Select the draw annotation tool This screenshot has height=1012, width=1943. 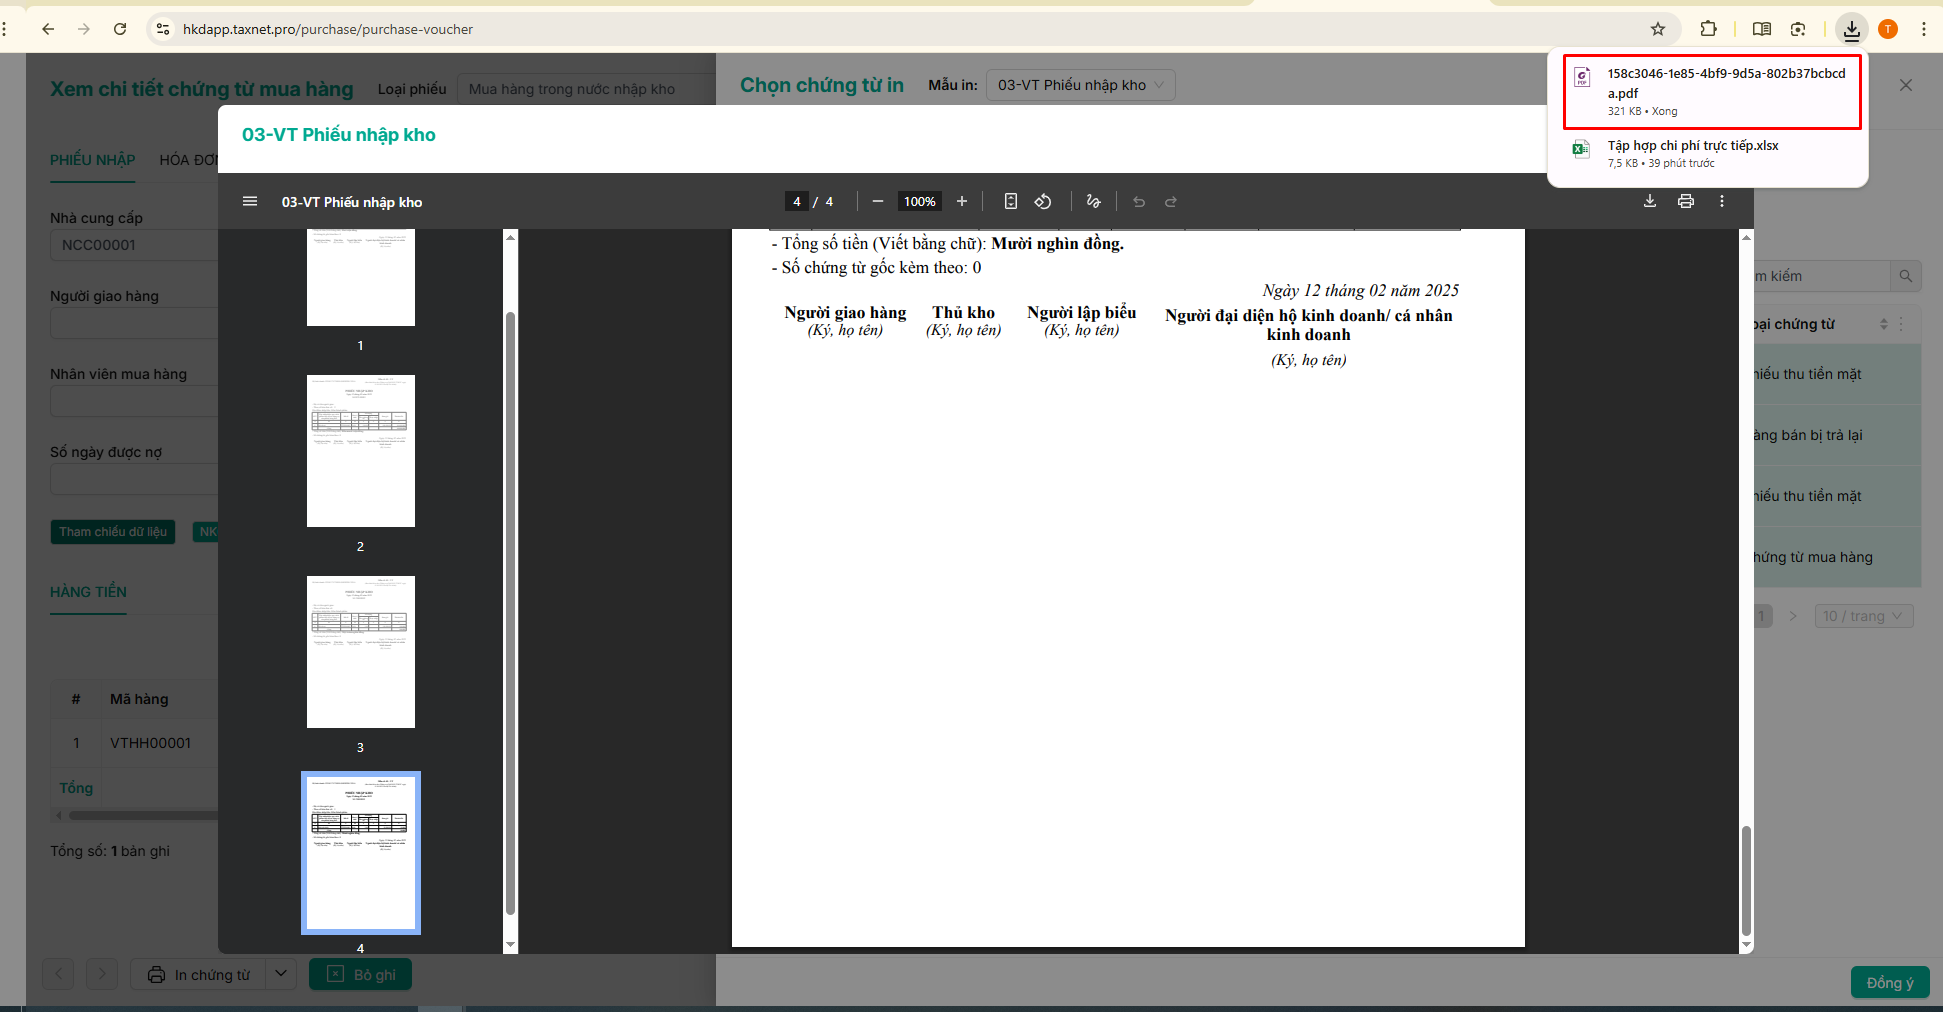tap(1093, 201)
